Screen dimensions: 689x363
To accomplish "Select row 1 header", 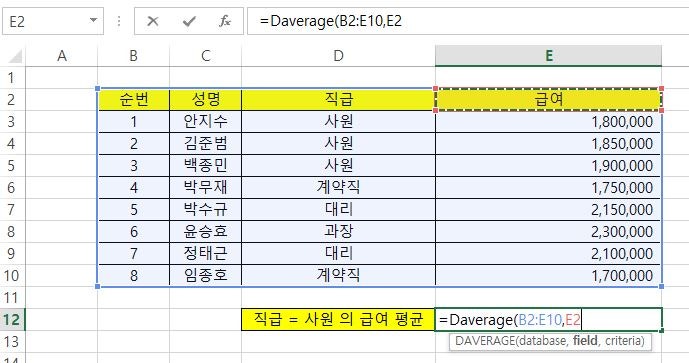I will pyautogui.click(x=12, y=78).
